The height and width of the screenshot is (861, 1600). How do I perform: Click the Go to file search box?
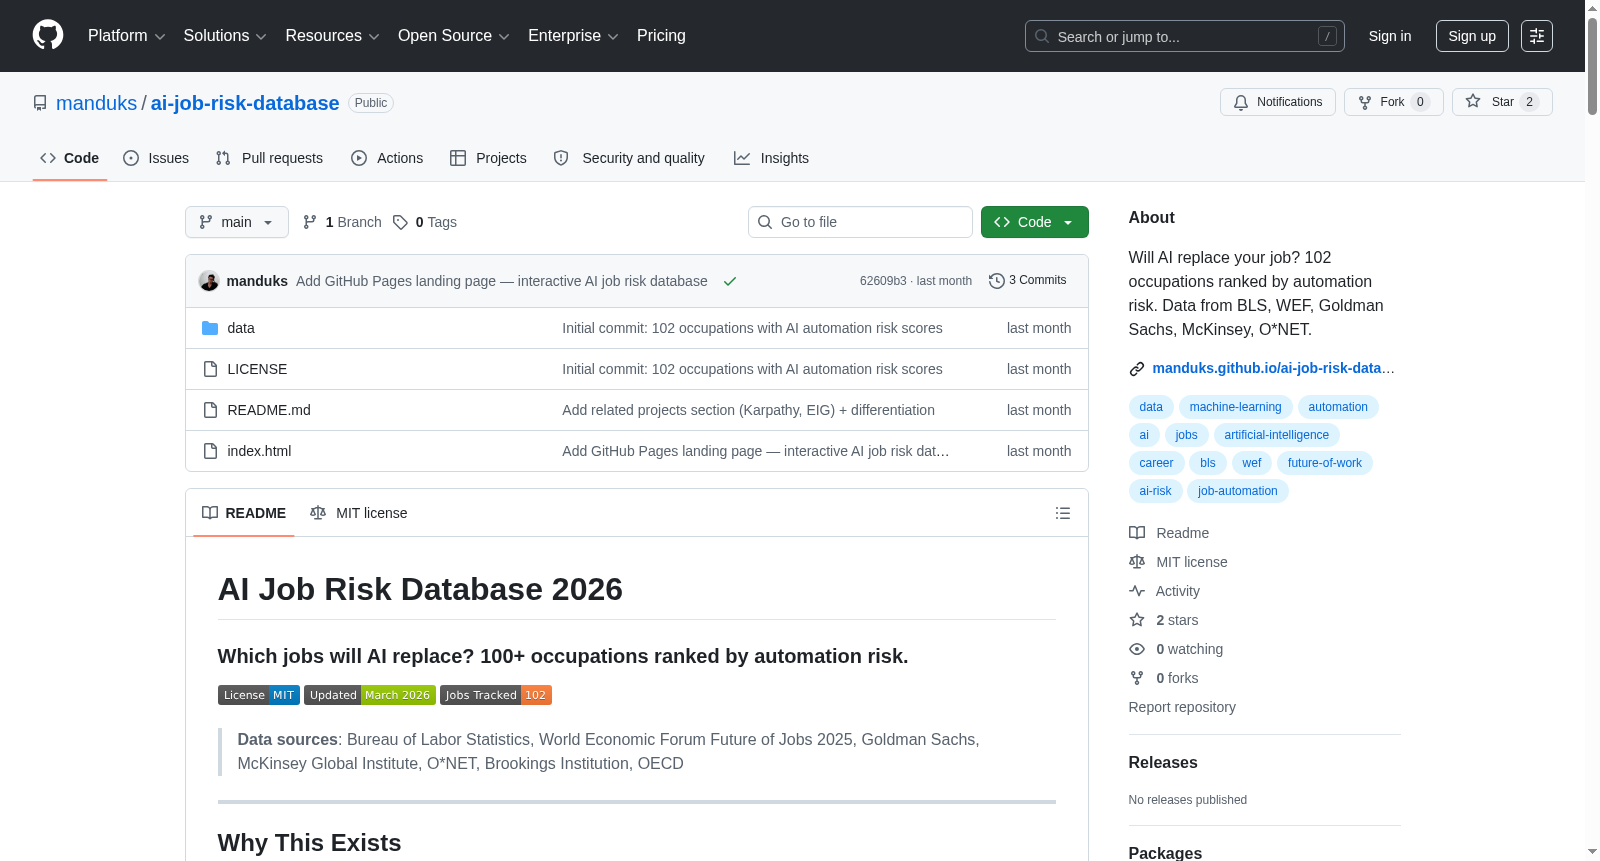pyautogui.click(x=860, y=222)
